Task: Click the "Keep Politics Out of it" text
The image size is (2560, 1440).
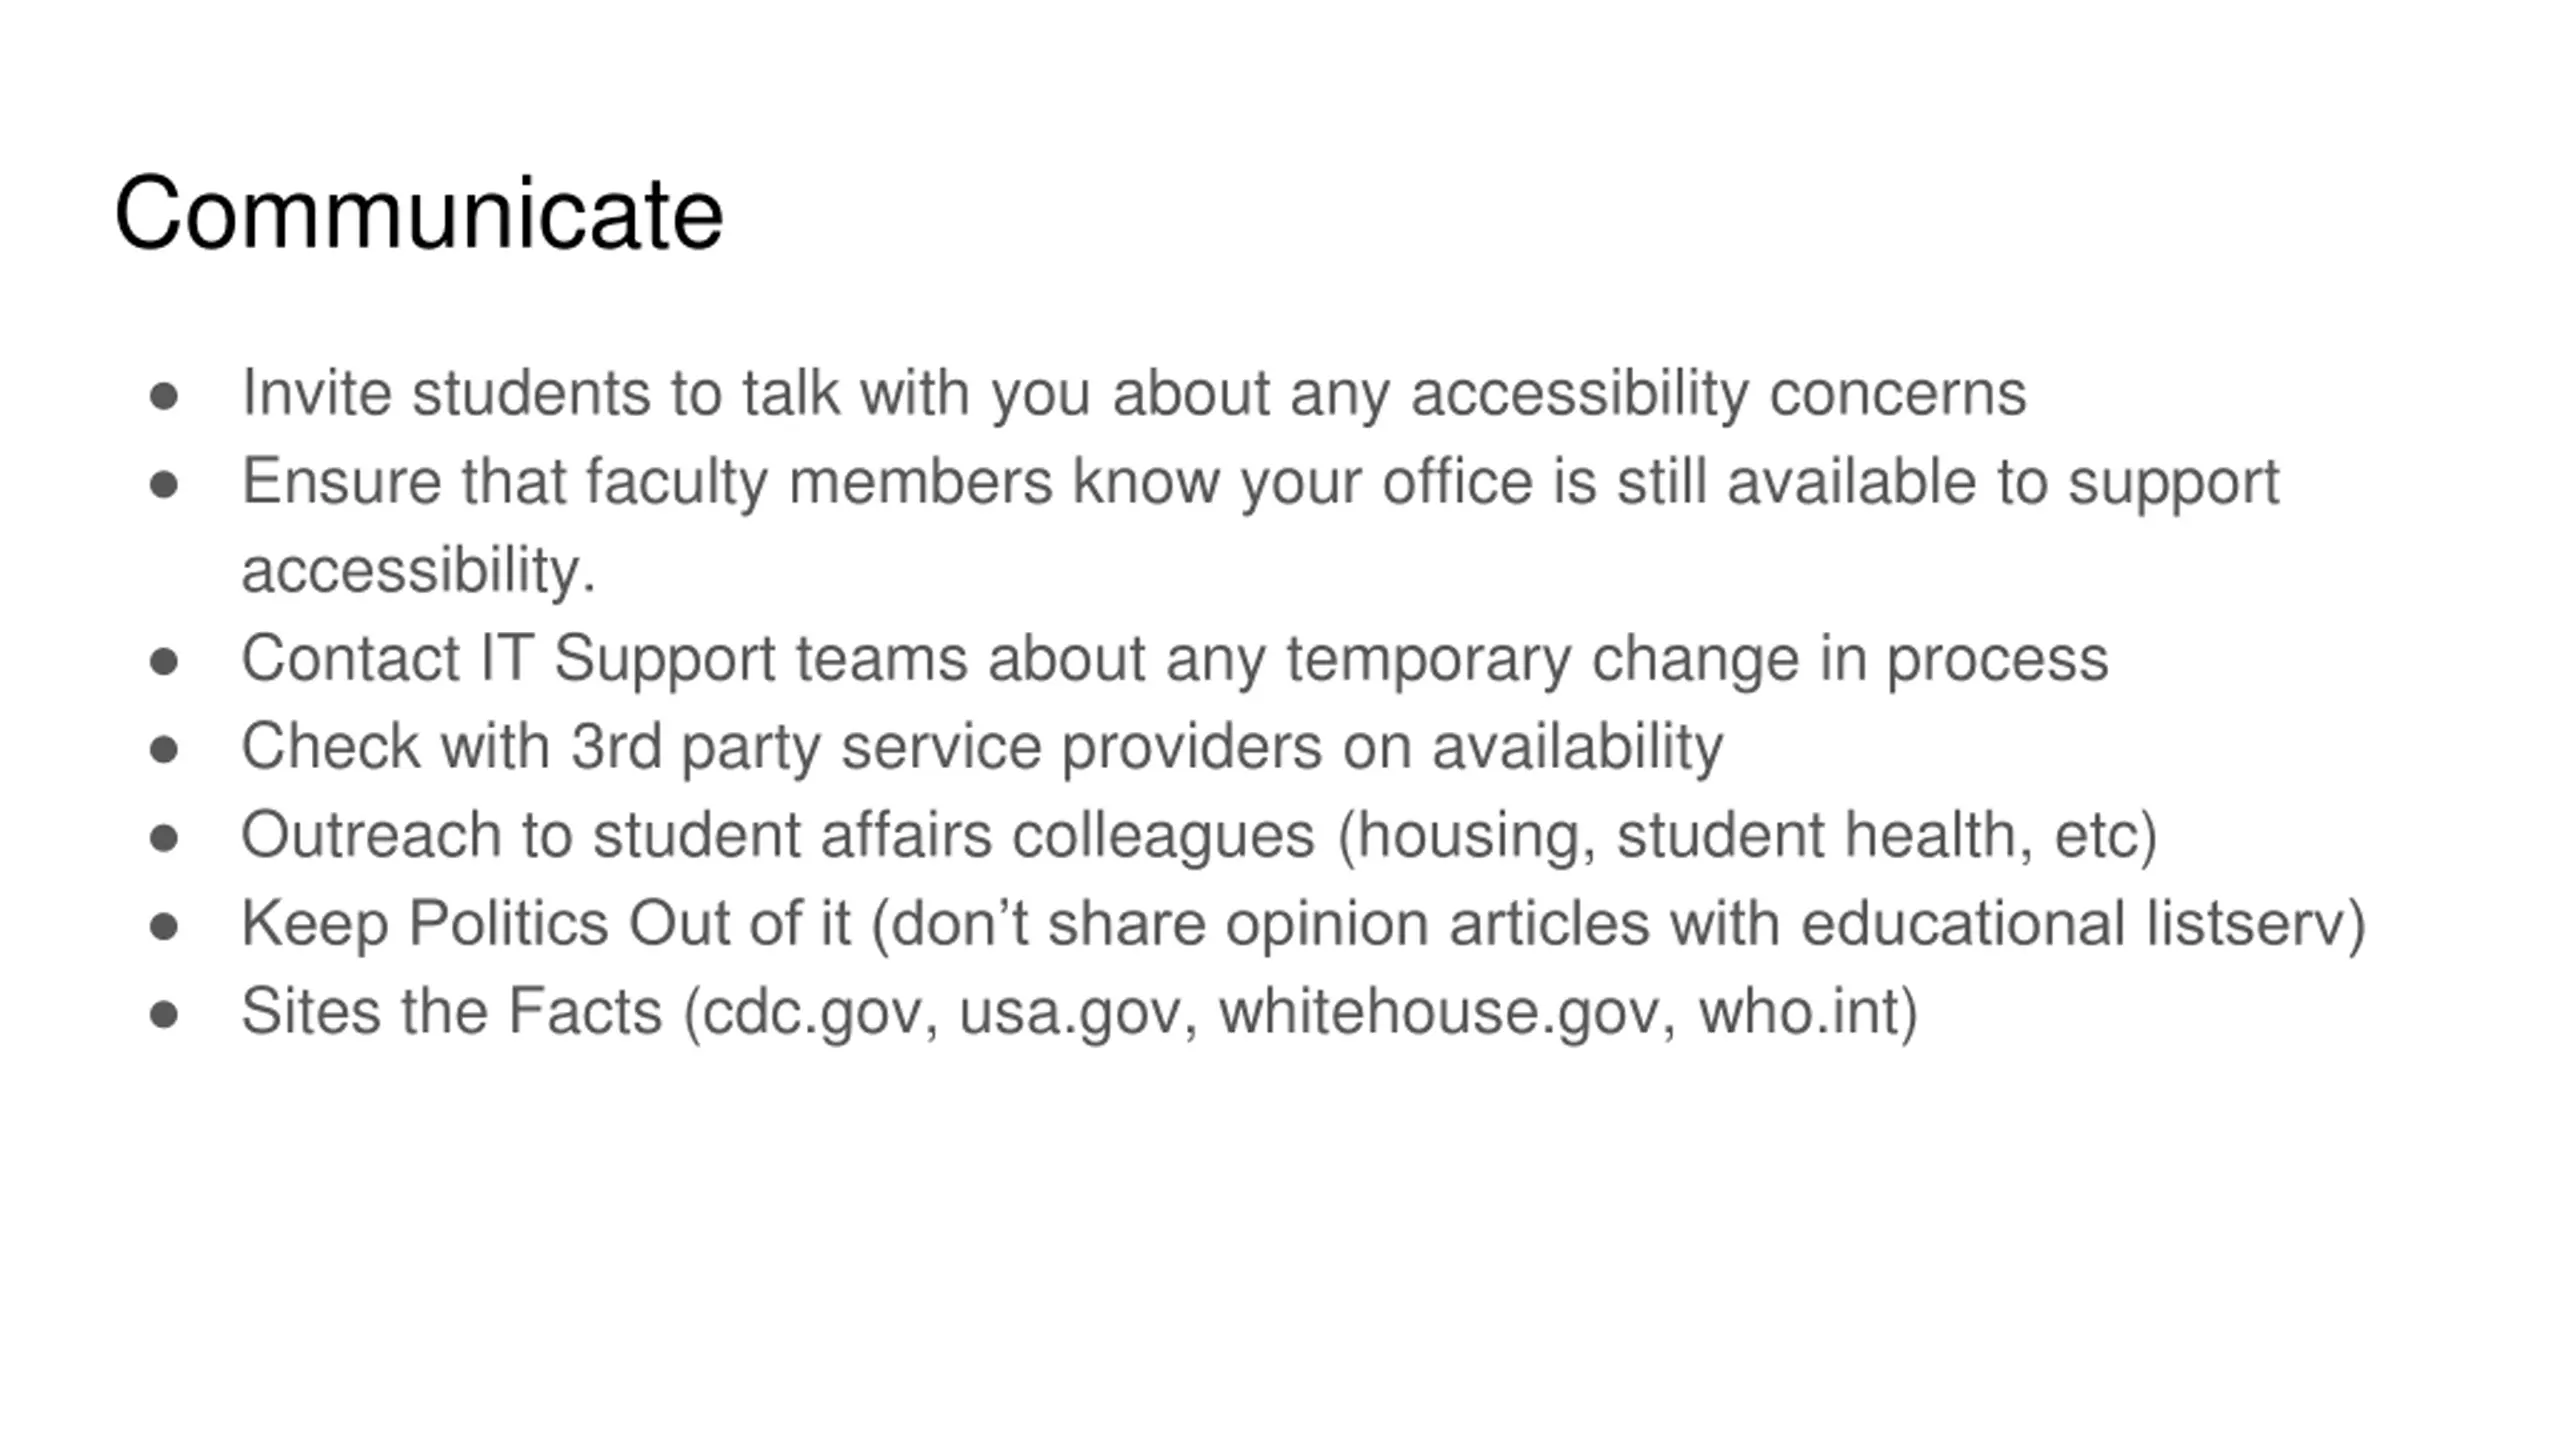Action: (546, 923)
